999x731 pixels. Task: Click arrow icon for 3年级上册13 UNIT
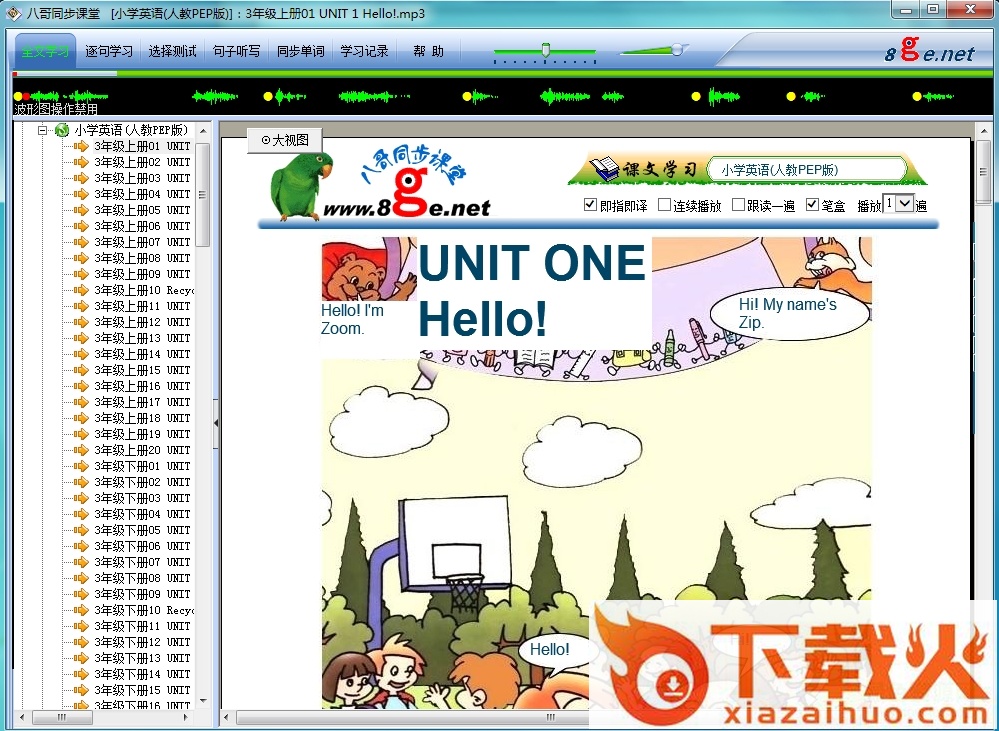pyautogui.click(x=81, y=338)
